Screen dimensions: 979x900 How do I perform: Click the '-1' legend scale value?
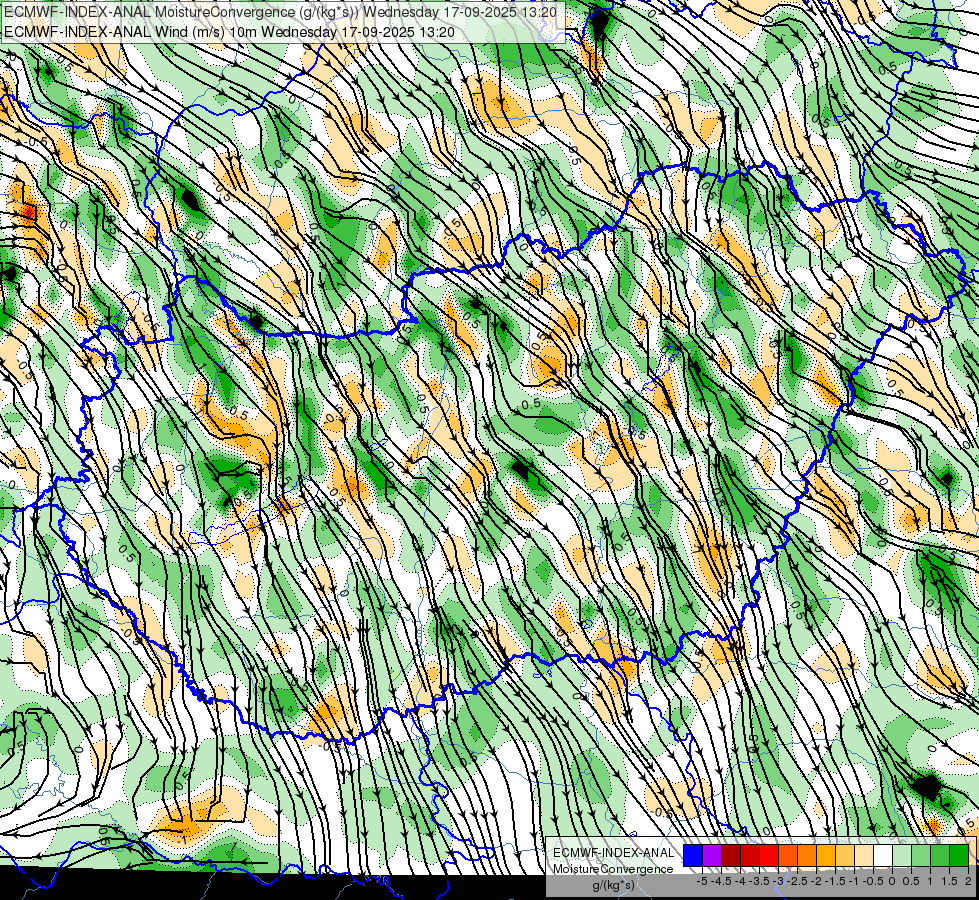pyautogui.click(x=854, y=881)
